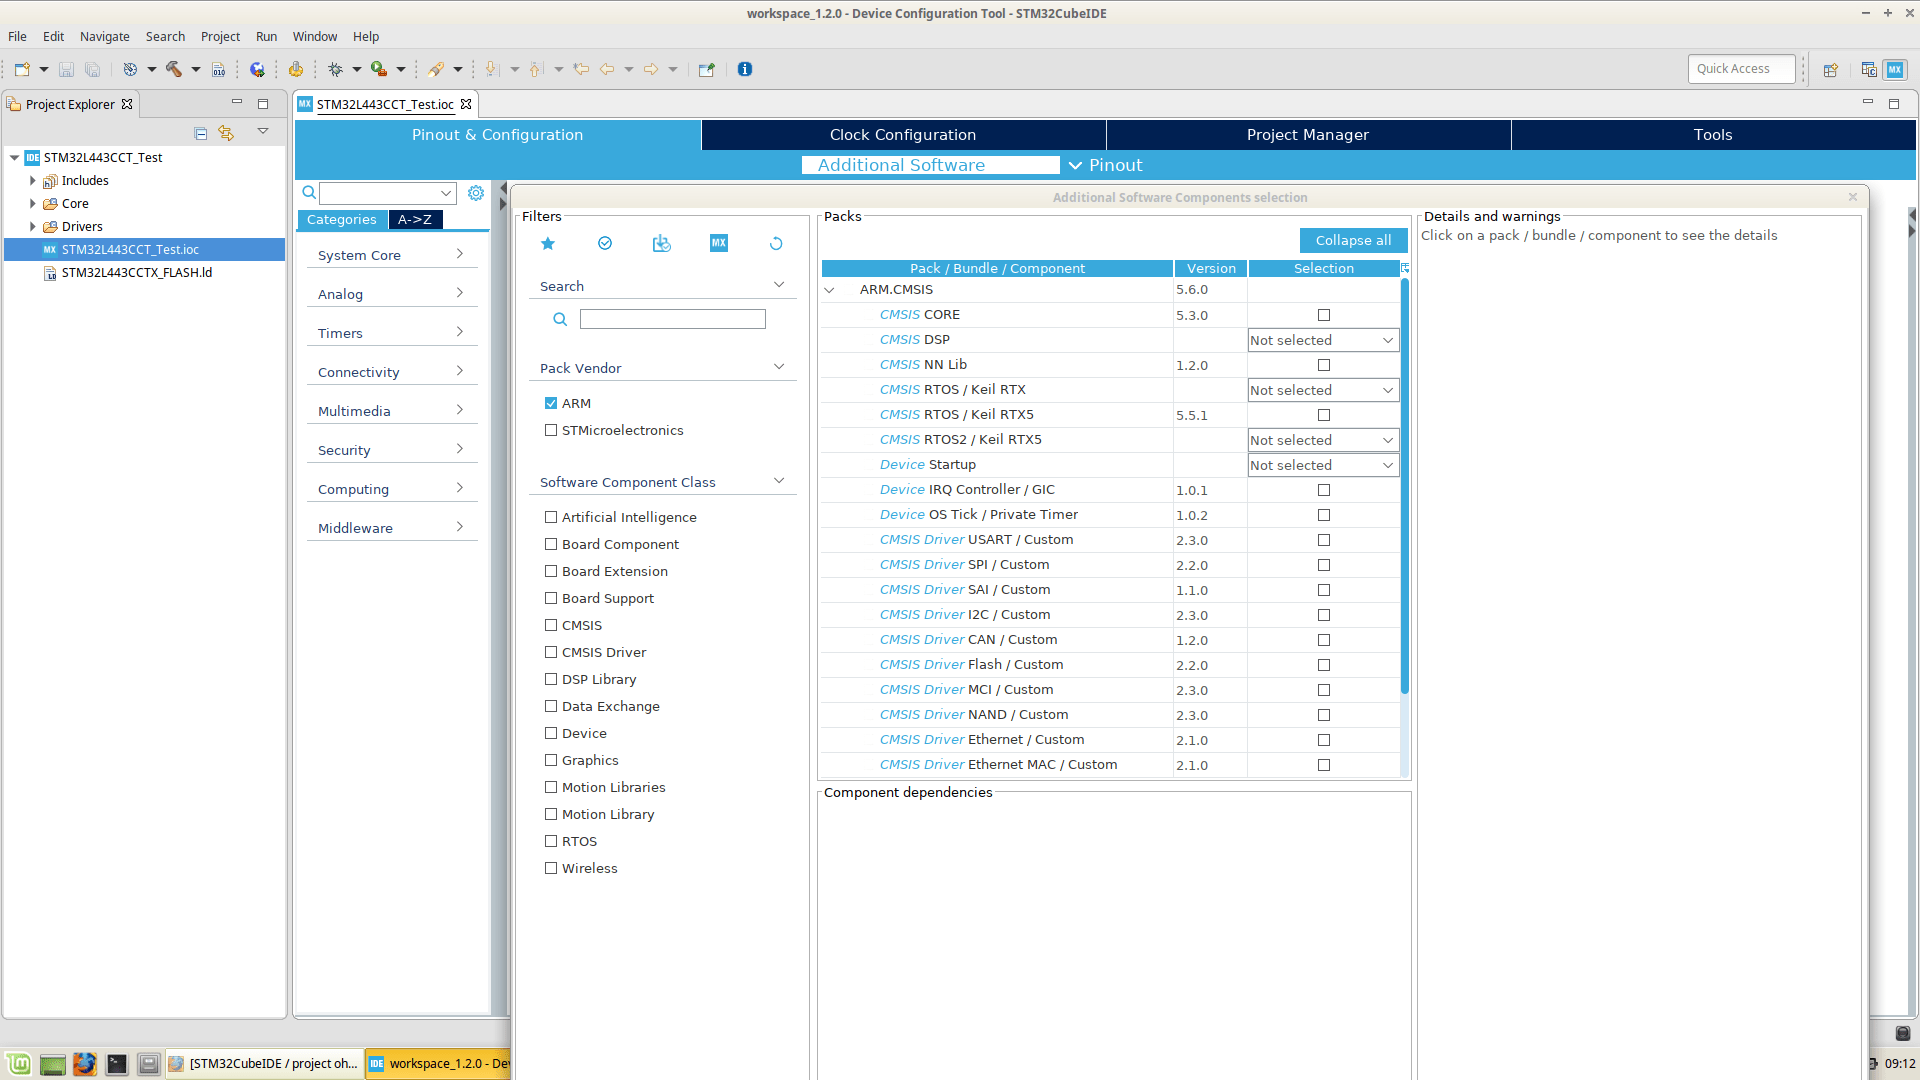1920x1080 pixels.
Task: Click the categories settings gear icon
Action: 476,193
